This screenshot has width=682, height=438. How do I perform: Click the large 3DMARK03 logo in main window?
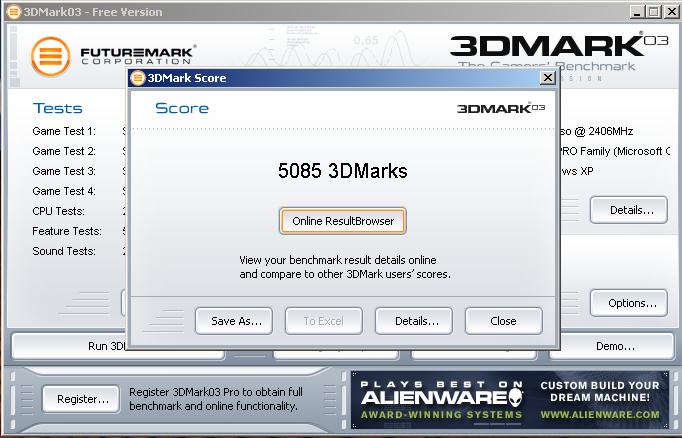tap(559, 45)
